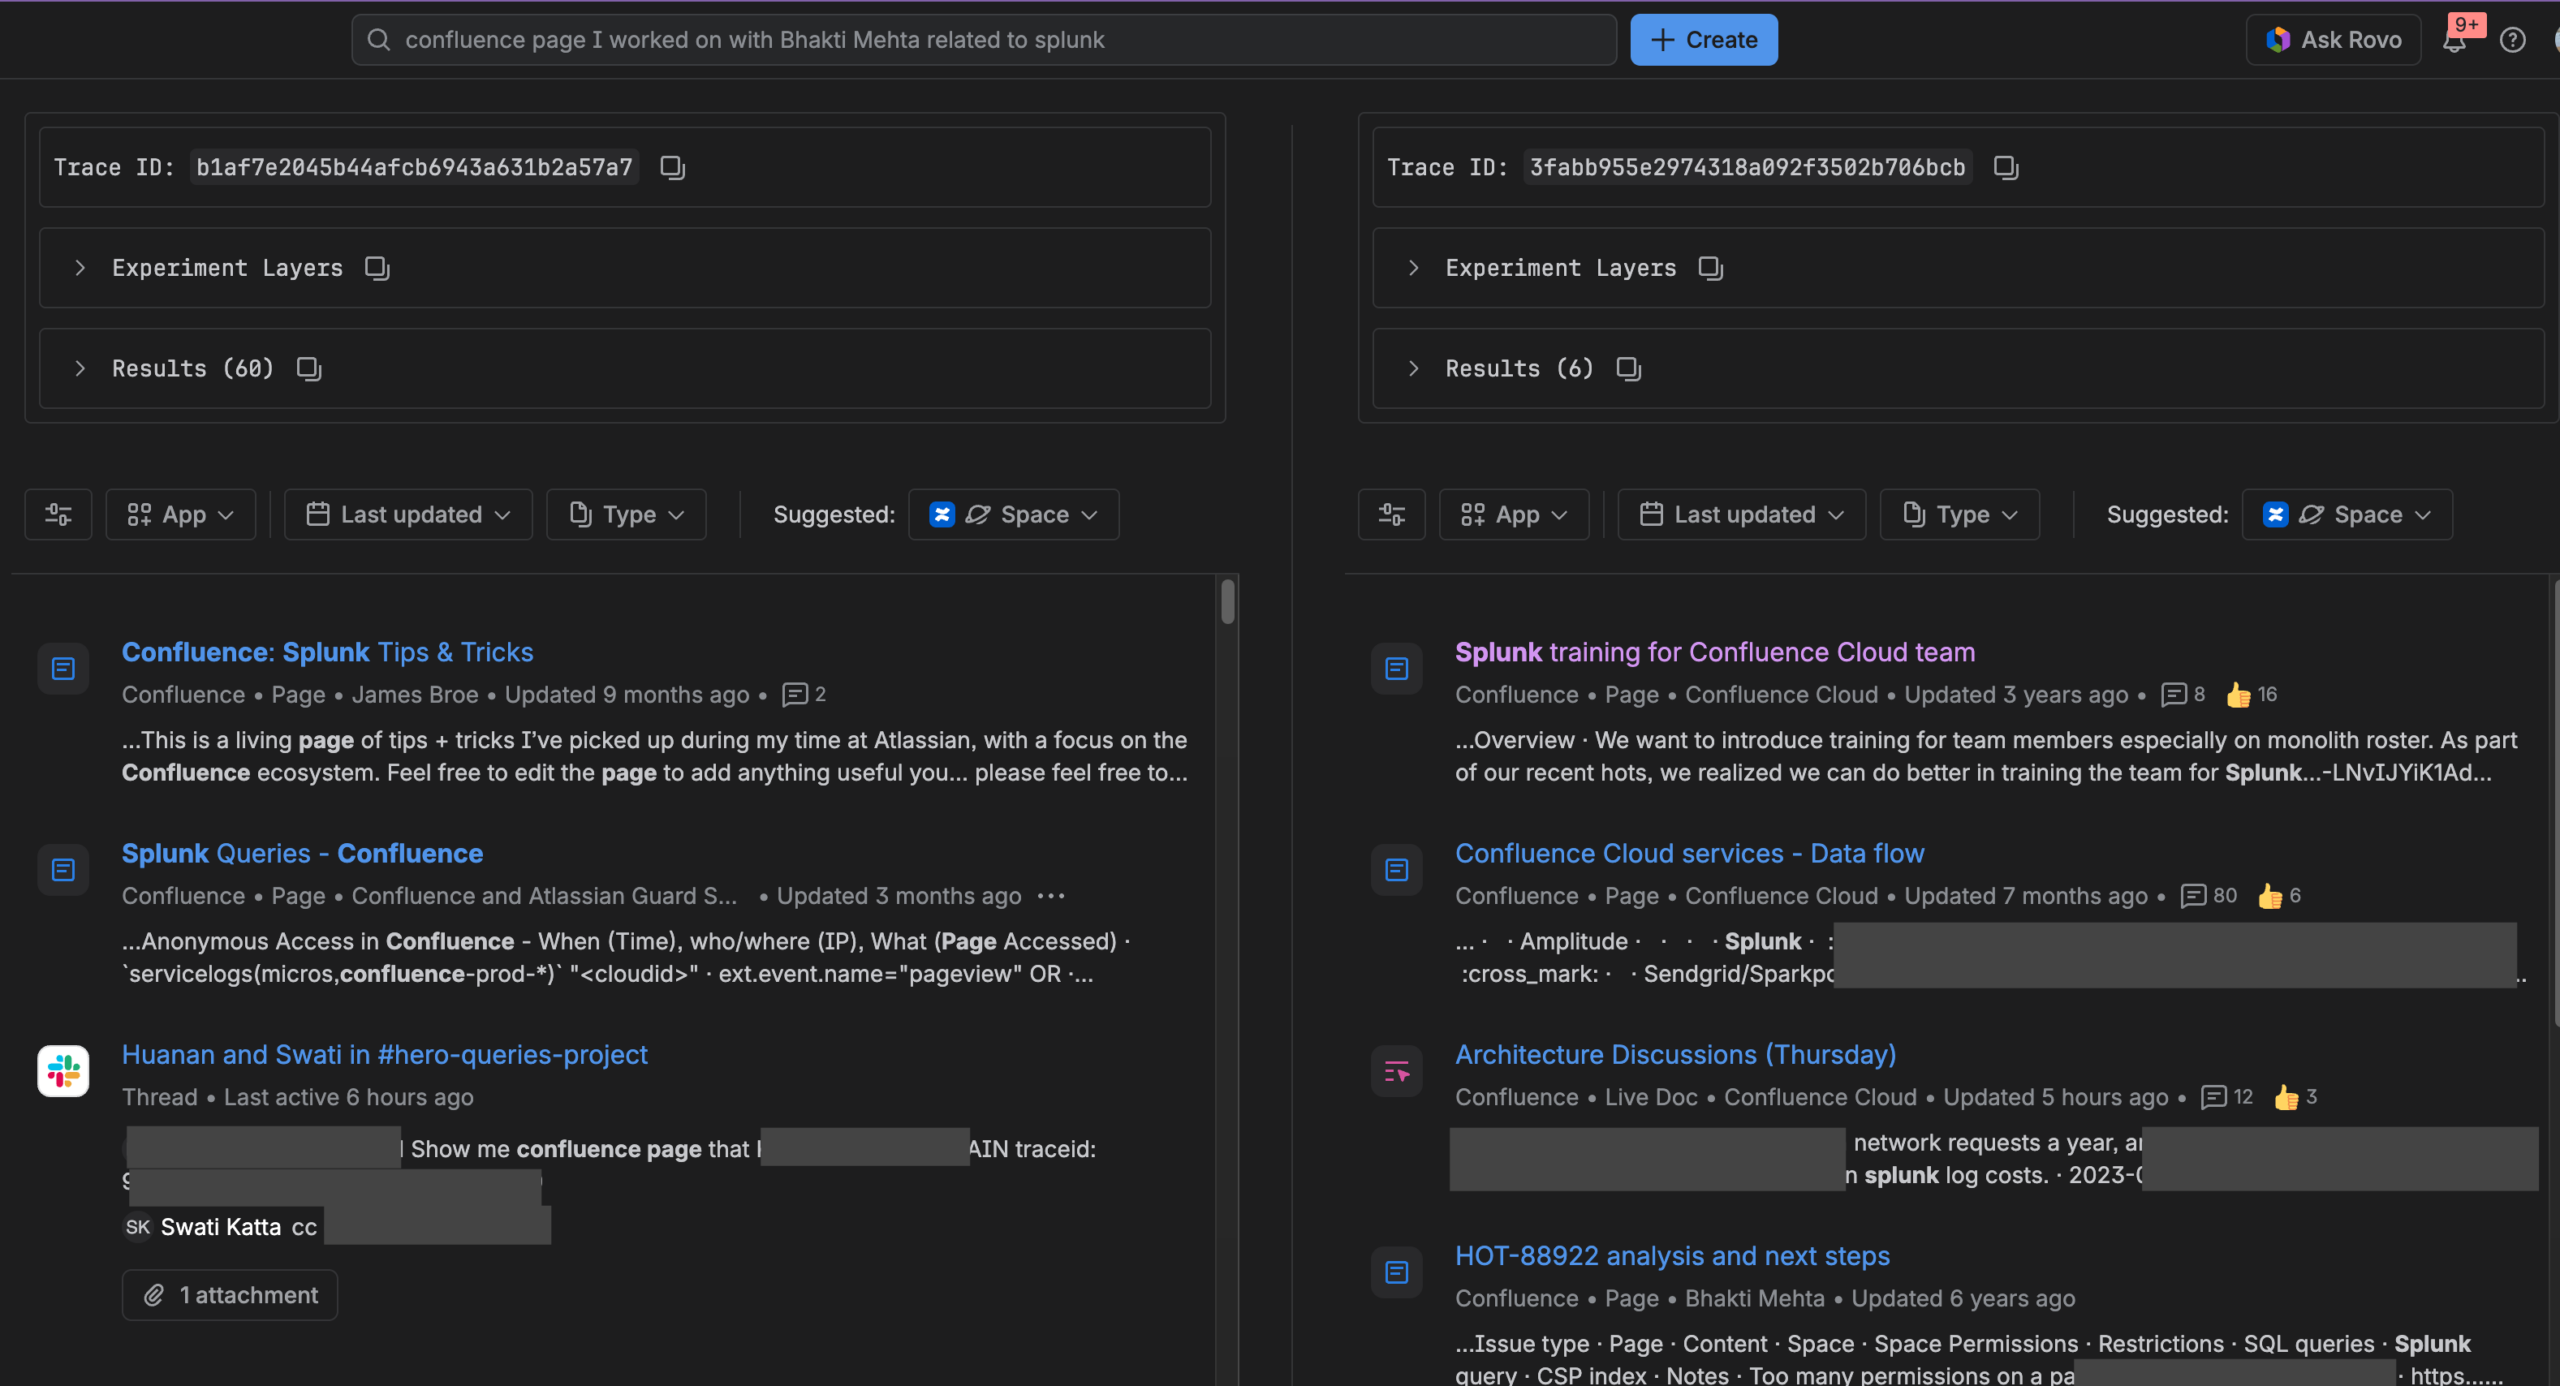Screen dimensions: 2560x1386
Task: Open suggested Space filter in right panel
Action: click(2347, 514)
